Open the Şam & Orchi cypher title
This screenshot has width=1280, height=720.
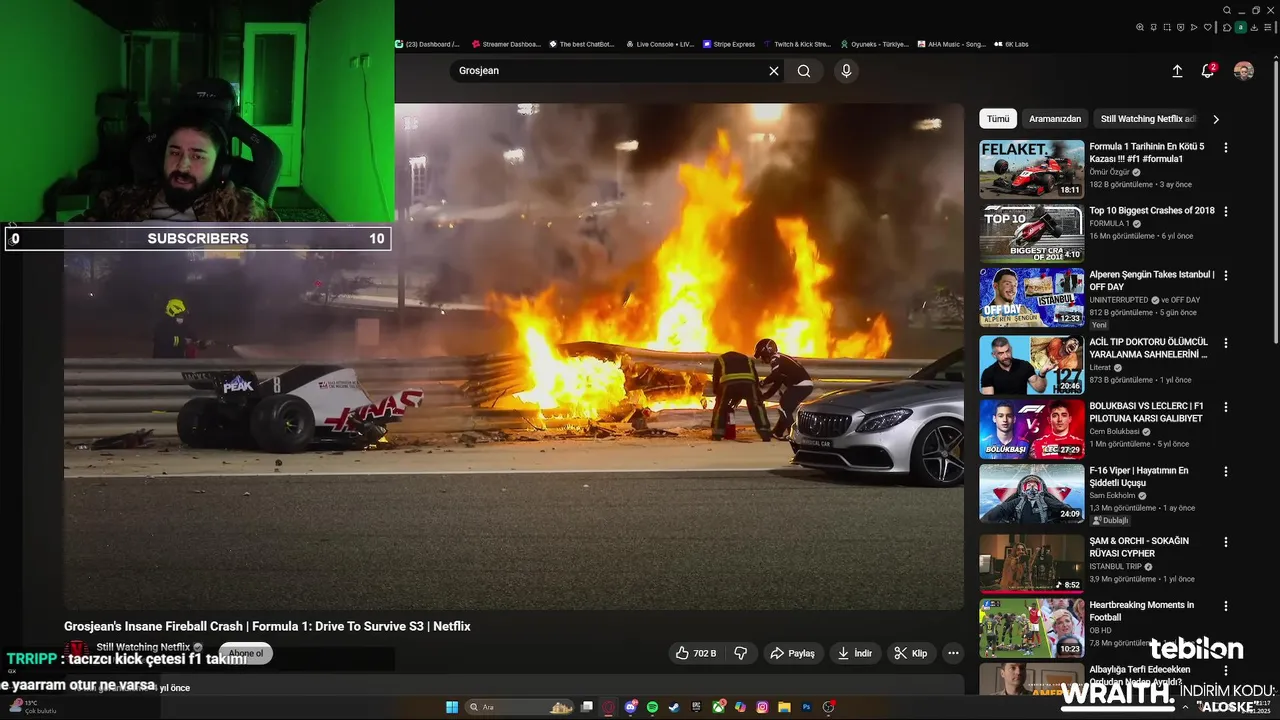[x=1139, y=547]
